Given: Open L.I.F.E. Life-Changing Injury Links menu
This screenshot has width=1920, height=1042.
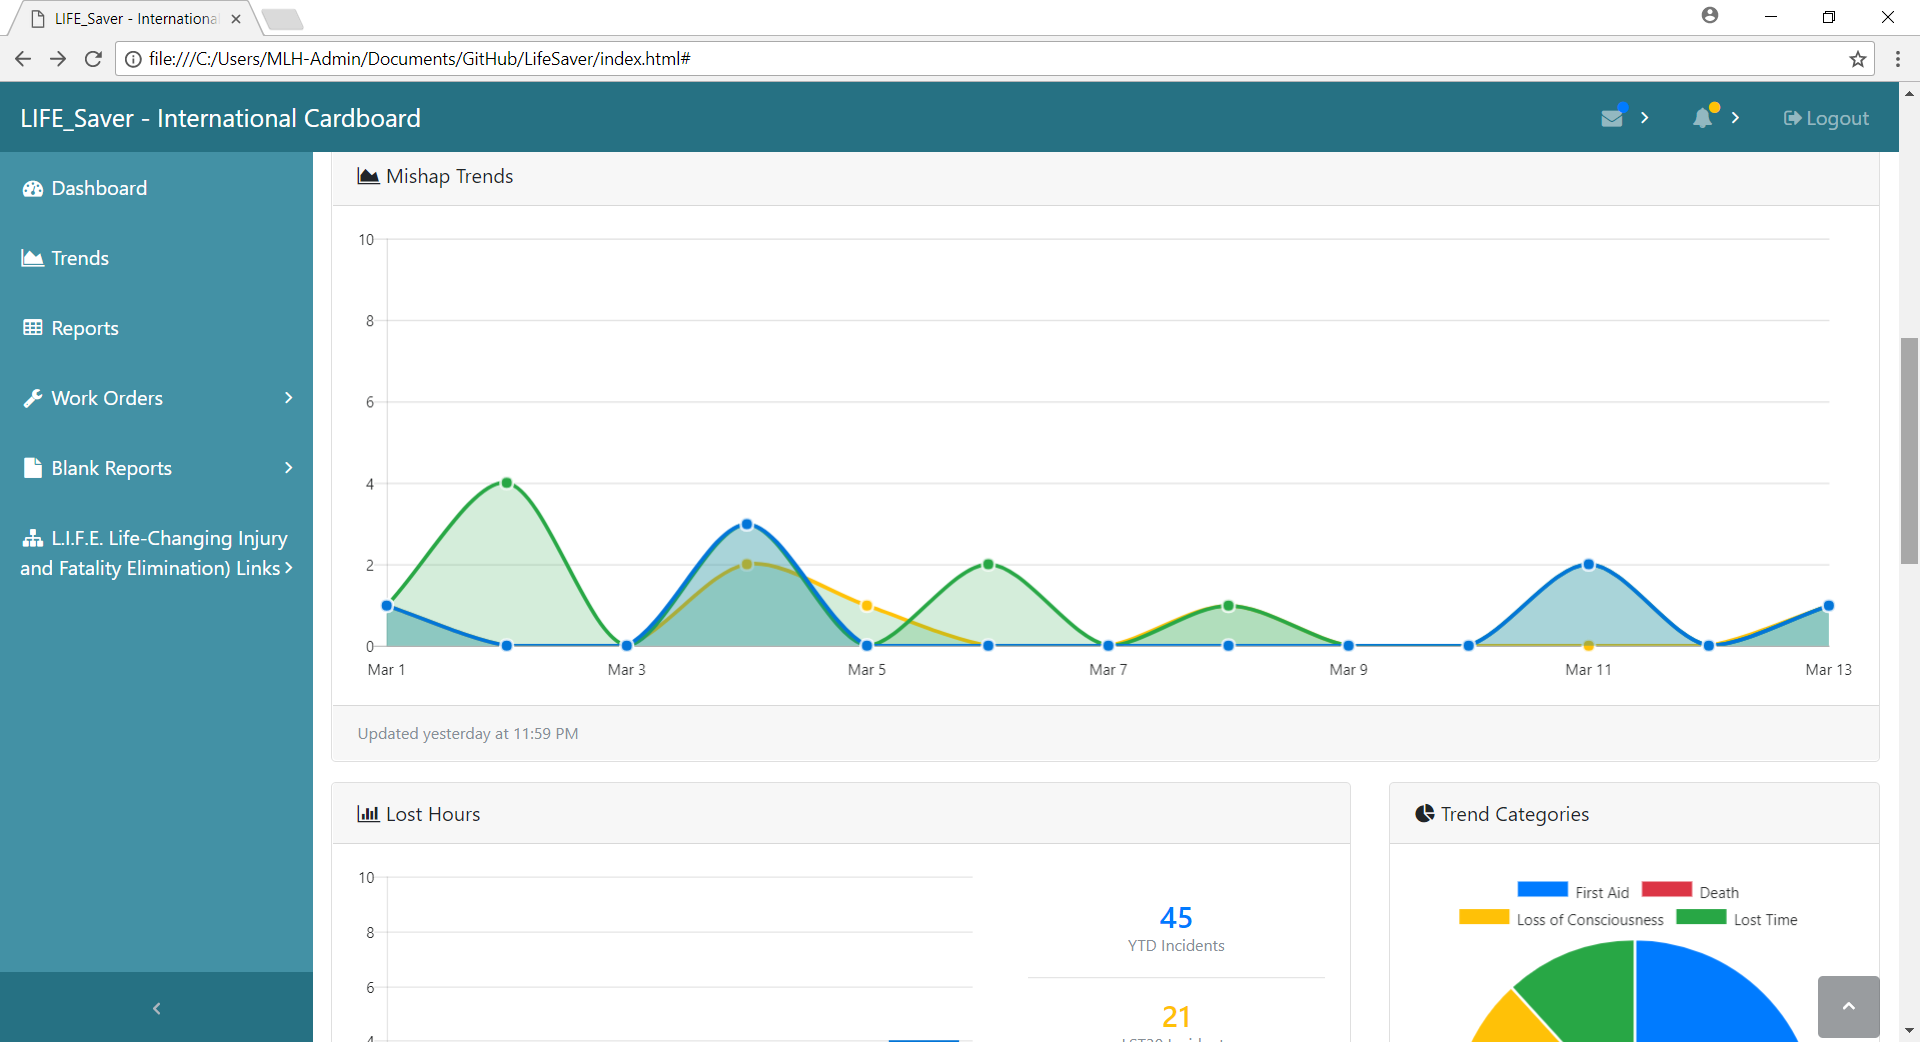Looking at the screenshot, I should [x=156, y=553].
